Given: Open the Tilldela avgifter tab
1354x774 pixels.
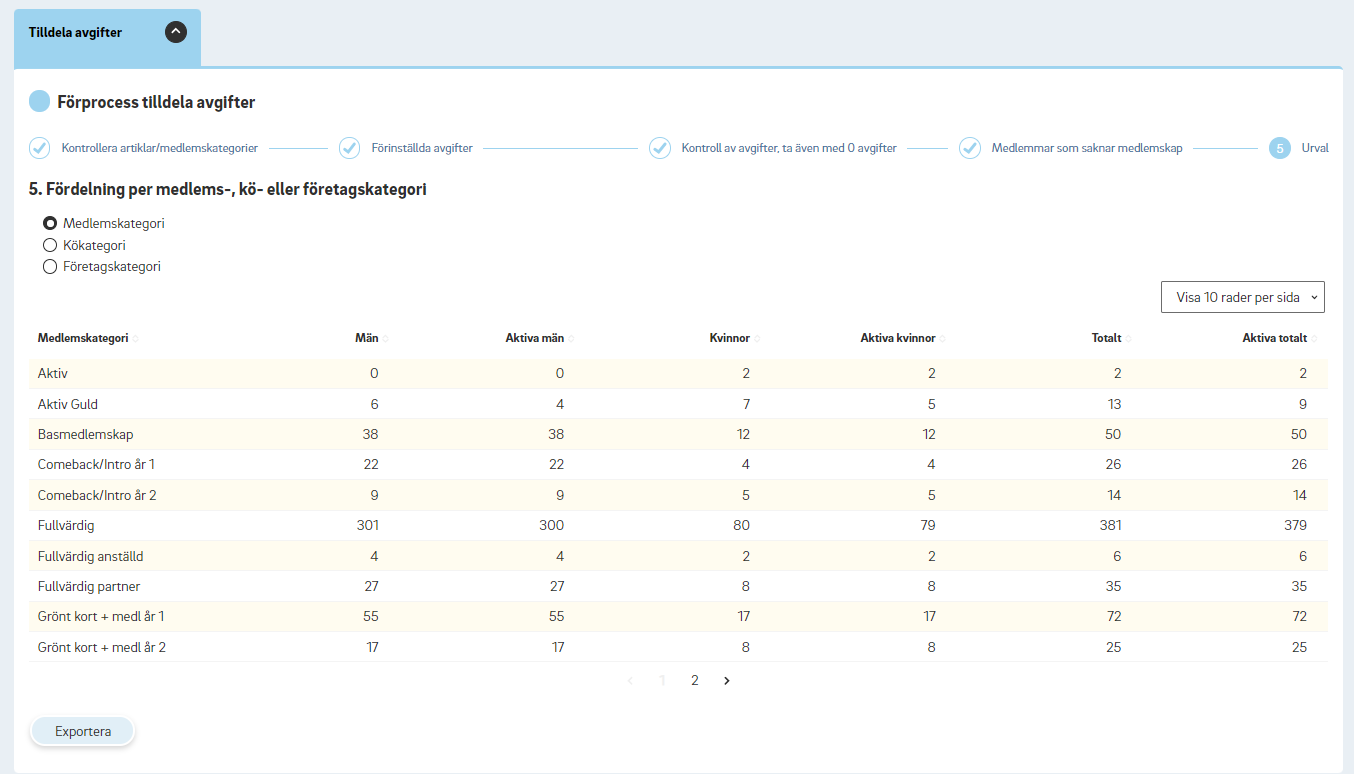Looking at the screenshot, I should tap(107, 37).
